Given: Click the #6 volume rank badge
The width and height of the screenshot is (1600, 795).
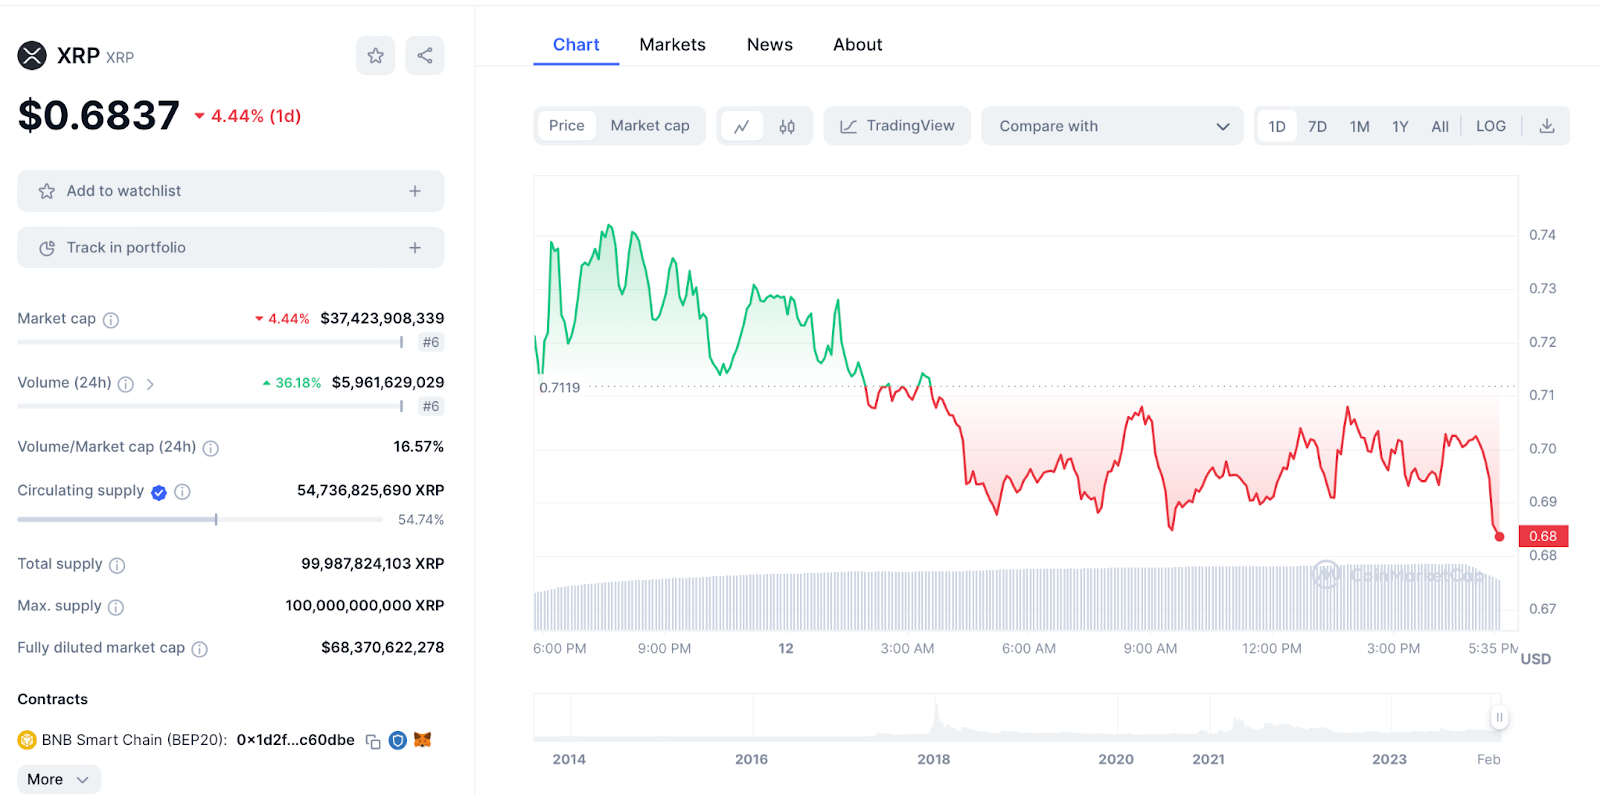Looking at the screenshot, I should point(431,407).
